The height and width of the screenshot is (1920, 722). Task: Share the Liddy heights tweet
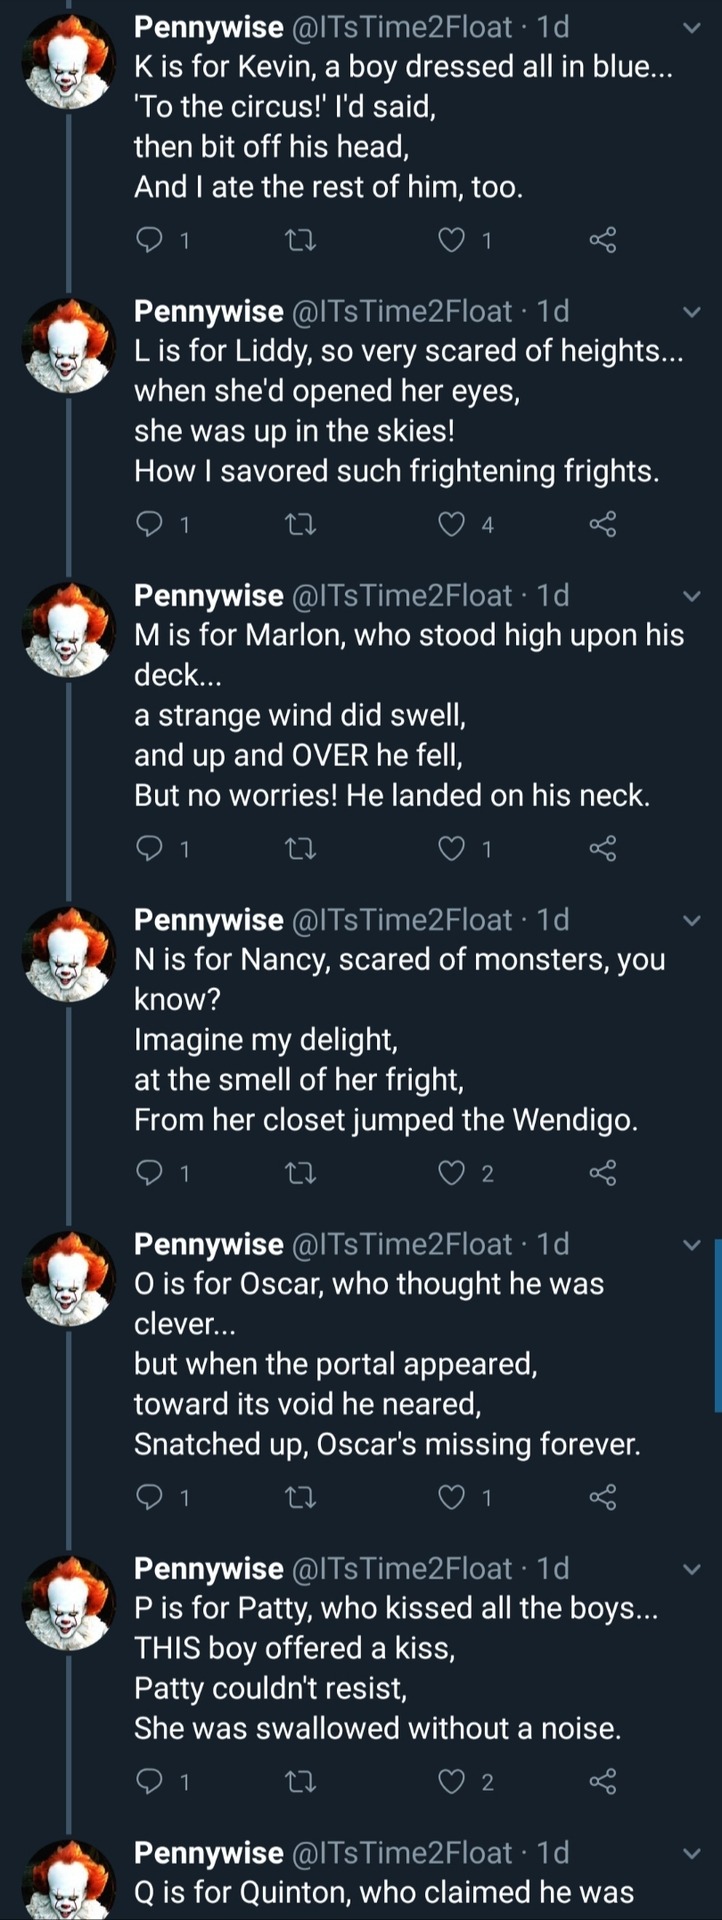[603, 524]
